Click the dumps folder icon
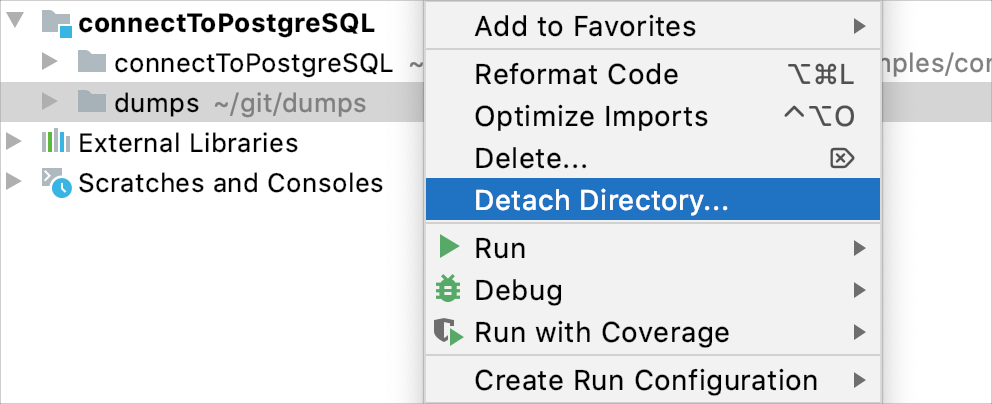 pyautogui.click(x=92, y=103)
